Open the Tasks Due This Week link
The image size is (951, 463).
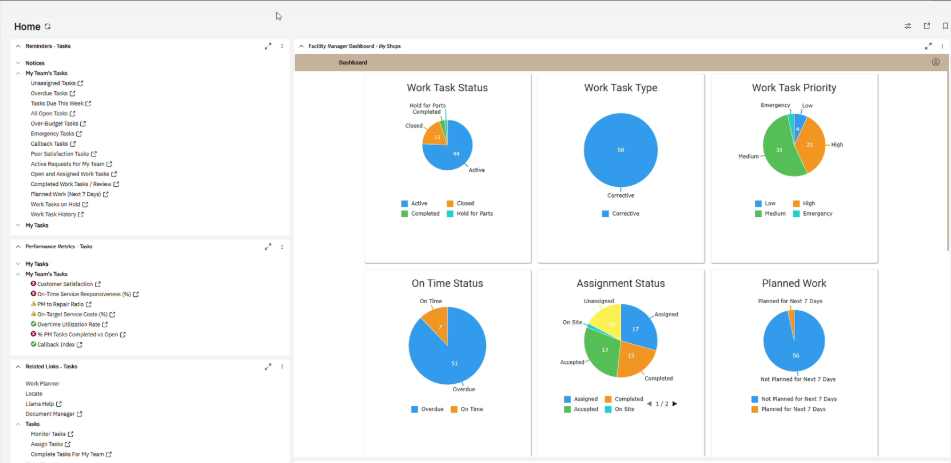click(x=58, y=103)
